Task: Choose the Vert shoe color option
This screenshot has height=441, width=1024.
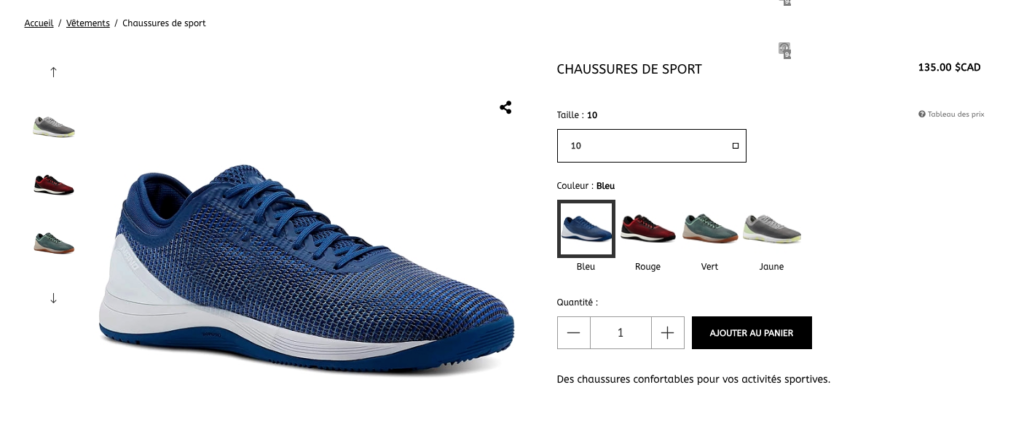Action: click(x=710, y=229)
